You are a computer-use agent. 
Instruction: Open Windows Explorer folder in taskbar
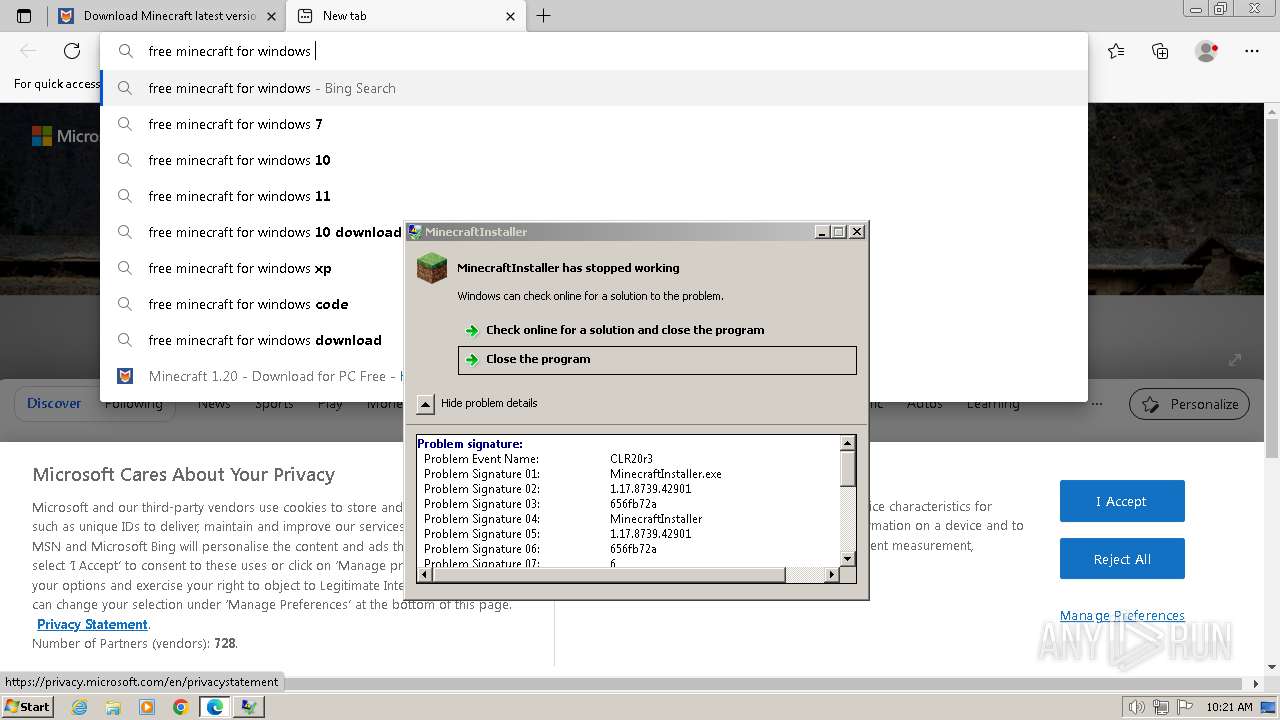[x=113, y=707]
